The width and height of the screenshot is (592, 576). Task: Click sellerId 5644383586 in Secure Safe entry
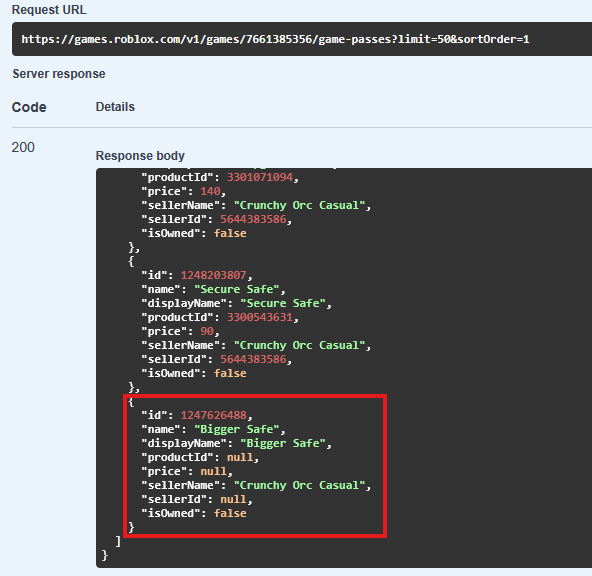(x=253, y=359)
